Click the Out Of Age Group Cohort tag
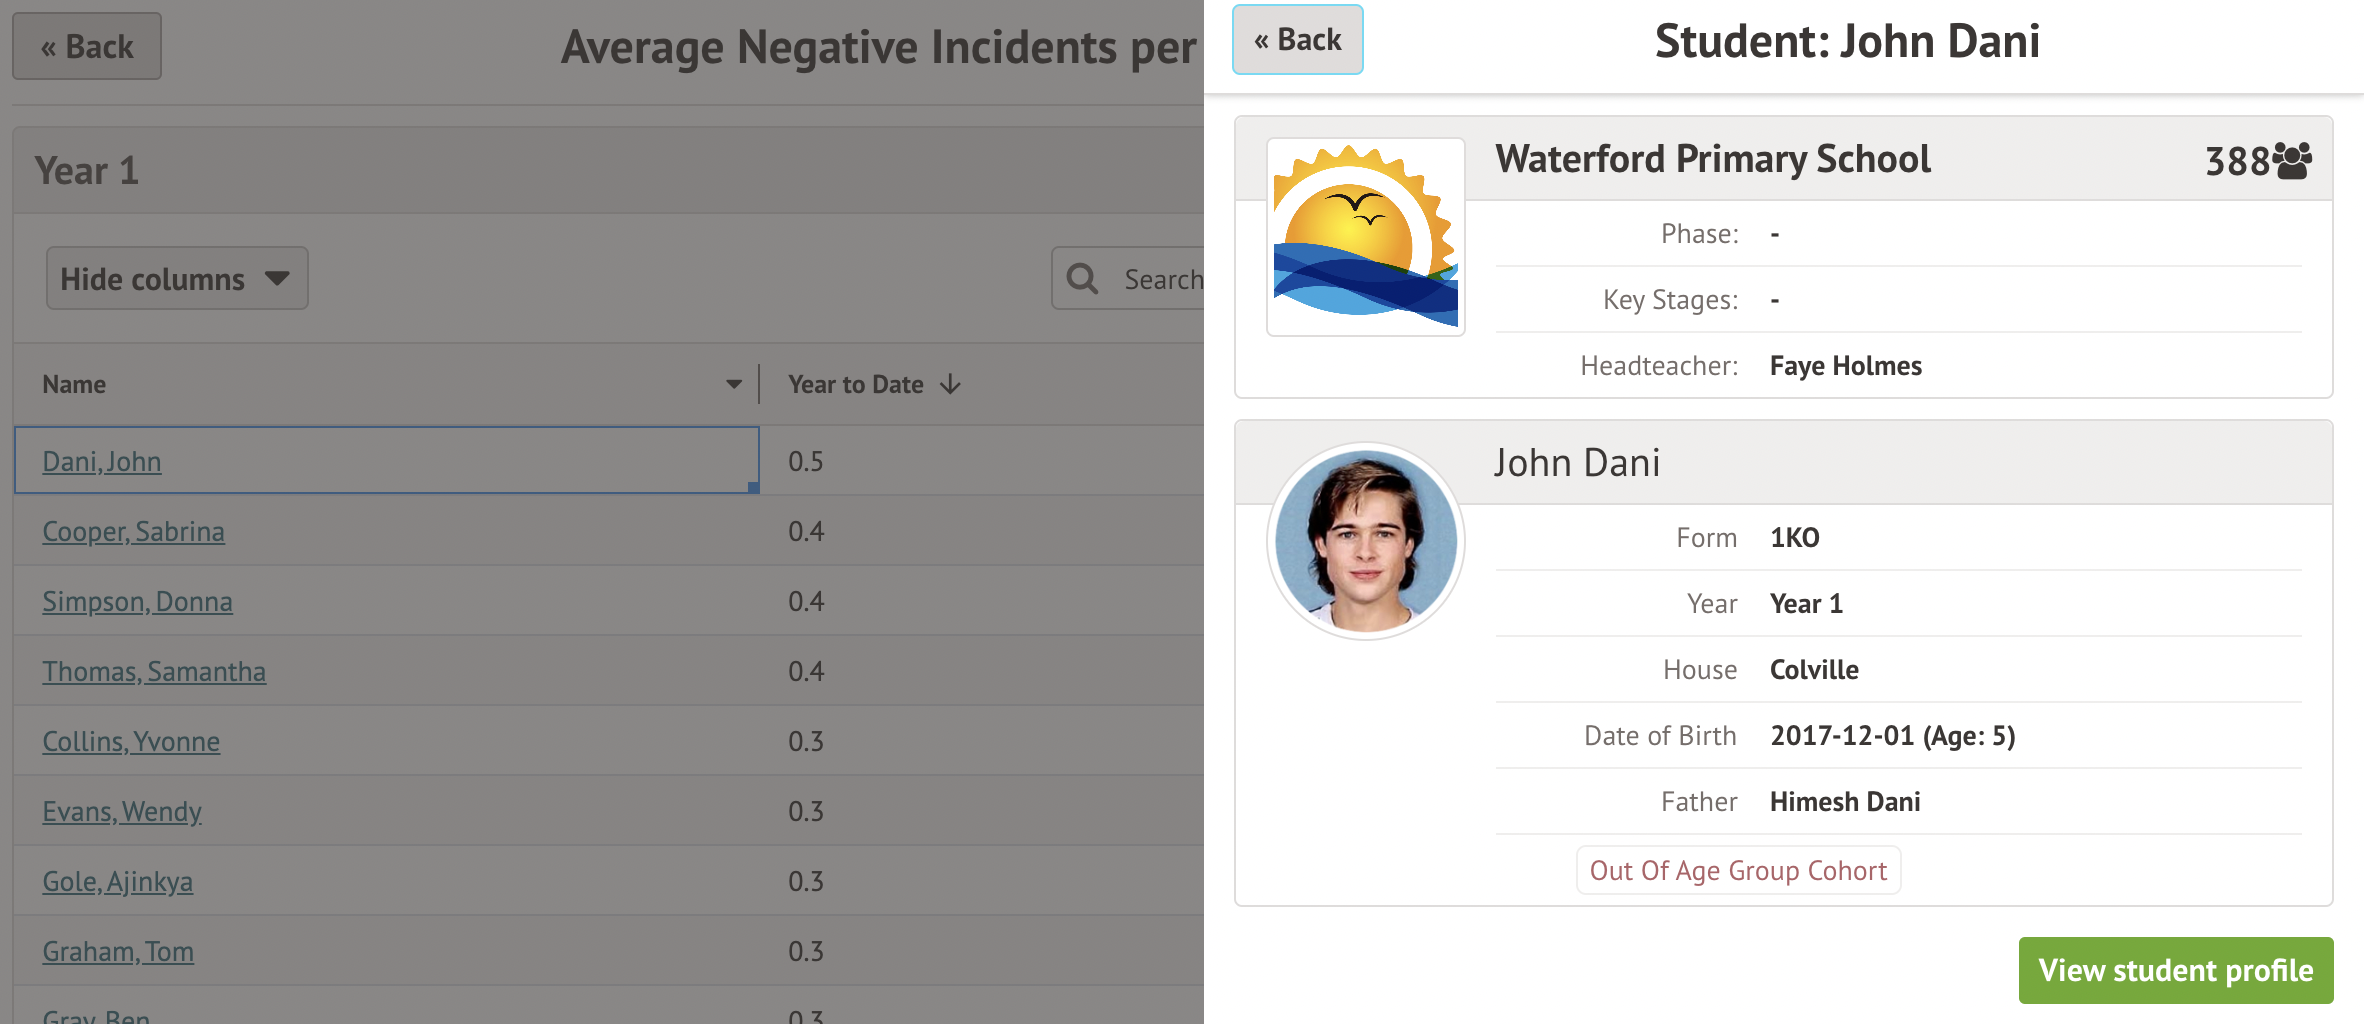2364x1024 pixels. [x=1738, y=871]
